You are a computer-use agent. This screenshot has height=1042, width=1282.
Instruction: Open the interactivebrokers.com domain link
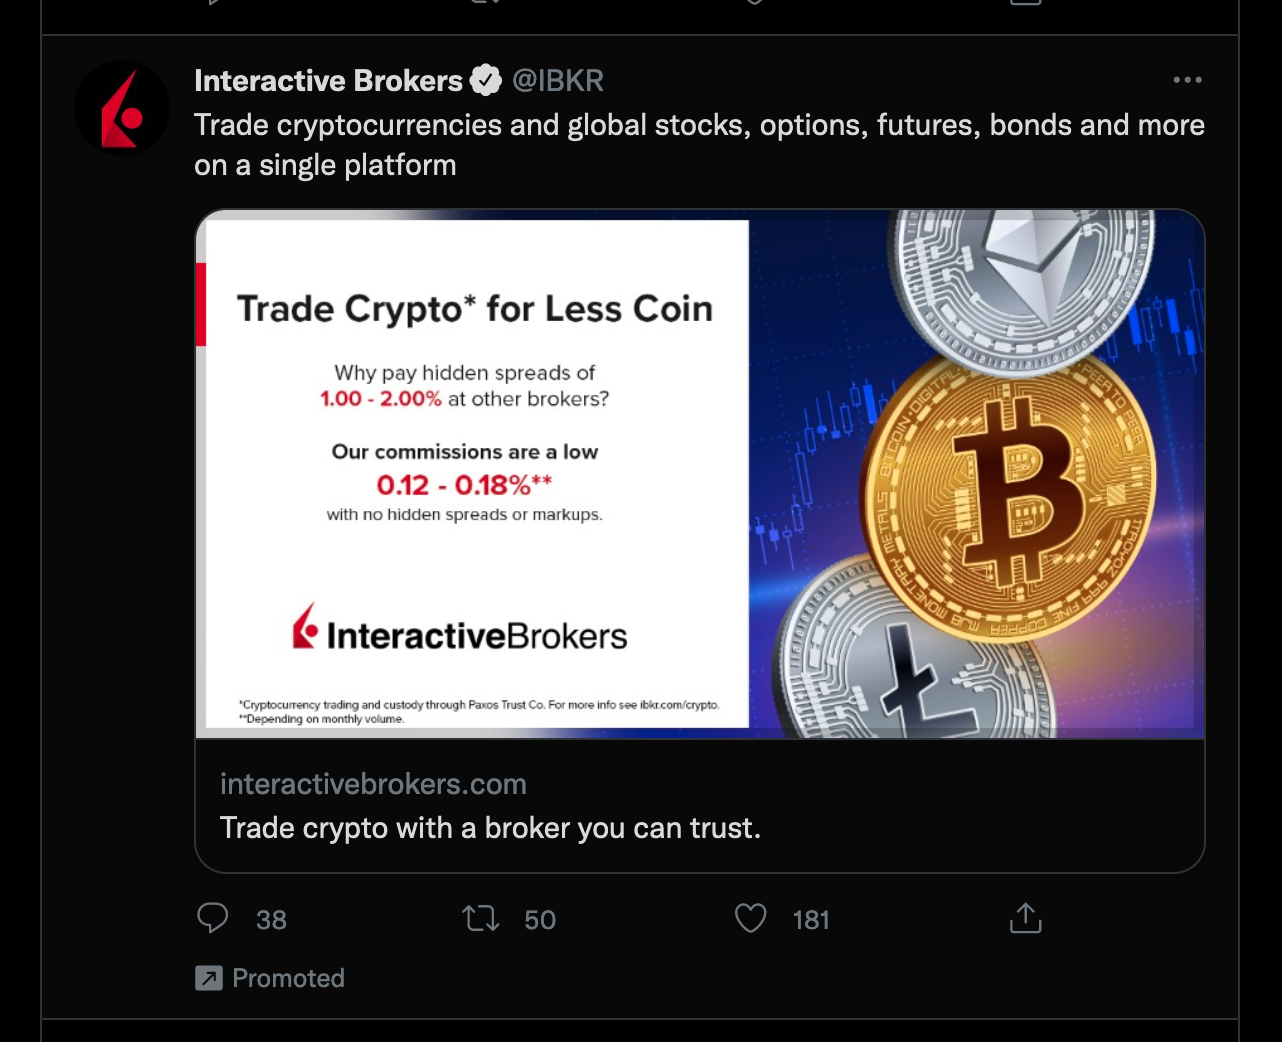click(373, 784)
